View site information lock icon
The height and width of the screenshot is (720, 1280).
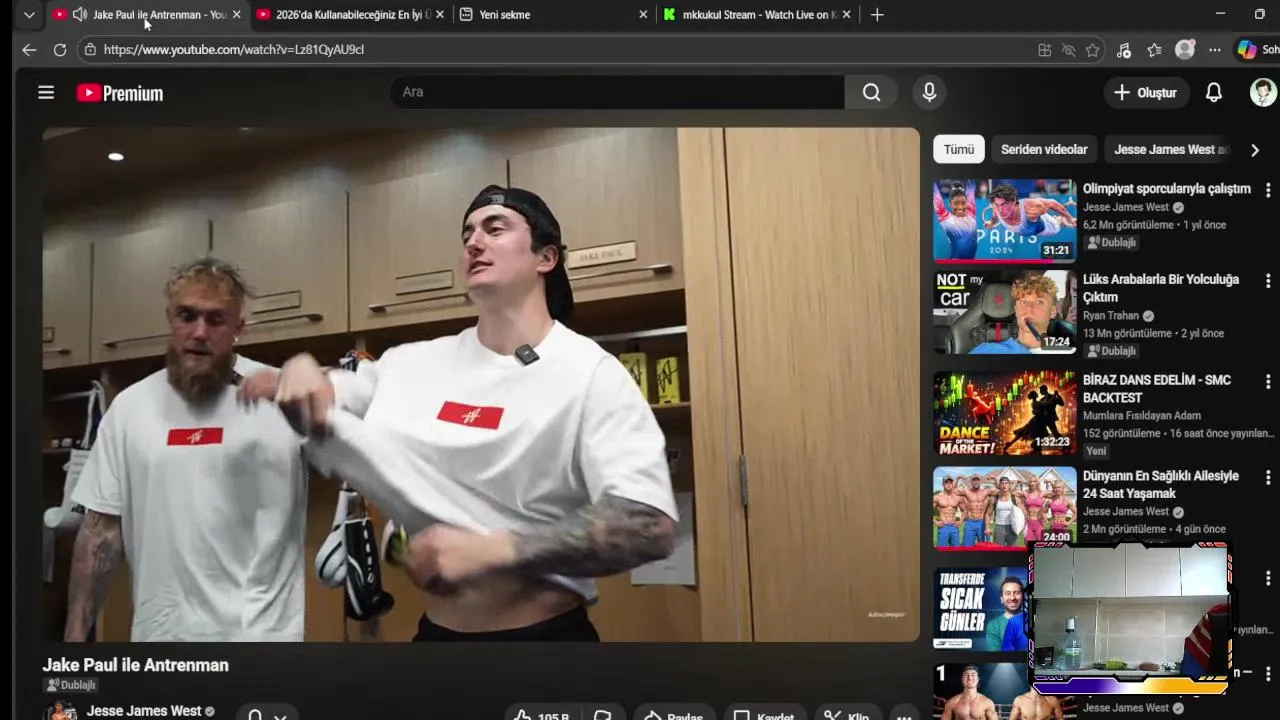pos(90,49)
